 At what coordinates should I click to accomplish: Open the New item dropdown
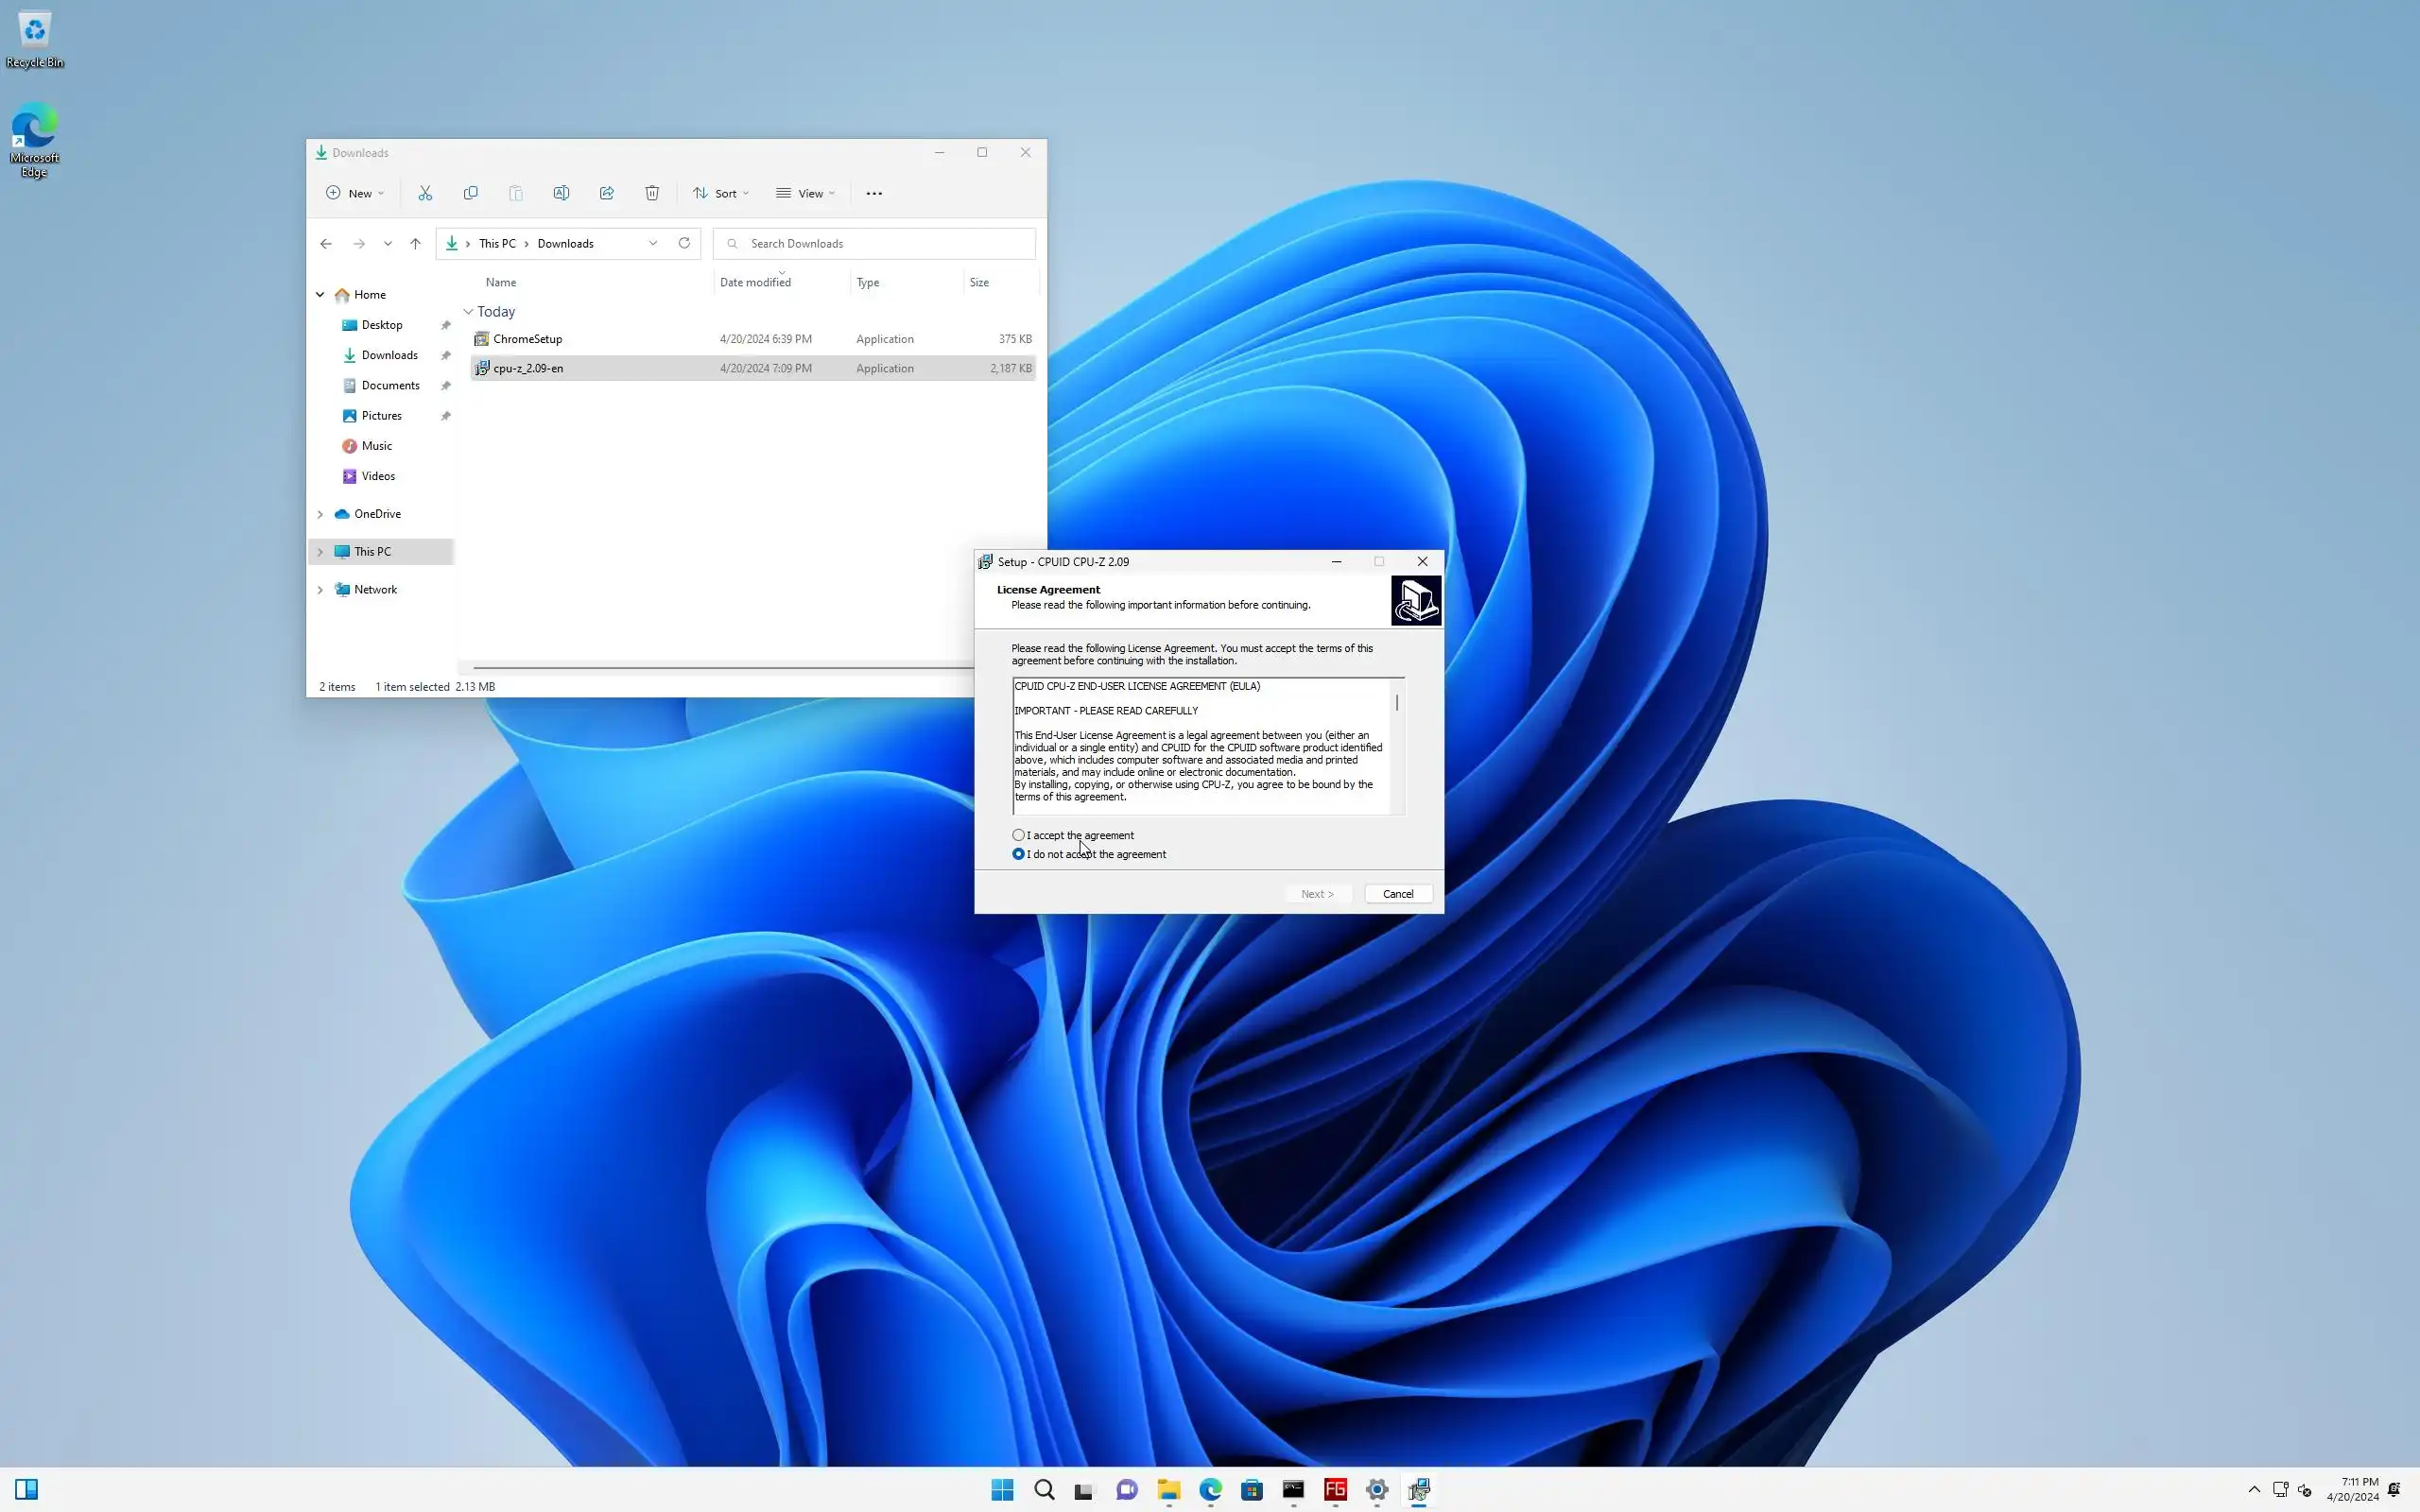coord(355,193)
